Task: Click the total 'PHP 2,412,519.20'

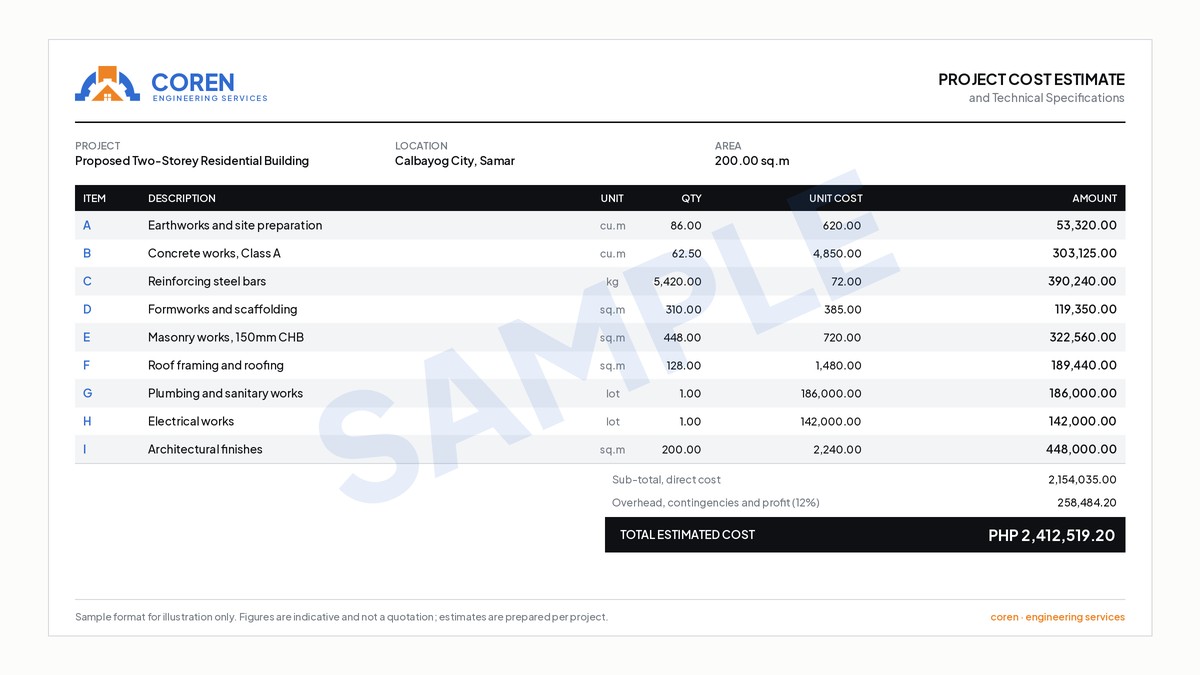Action: (x=1051, y=535)
